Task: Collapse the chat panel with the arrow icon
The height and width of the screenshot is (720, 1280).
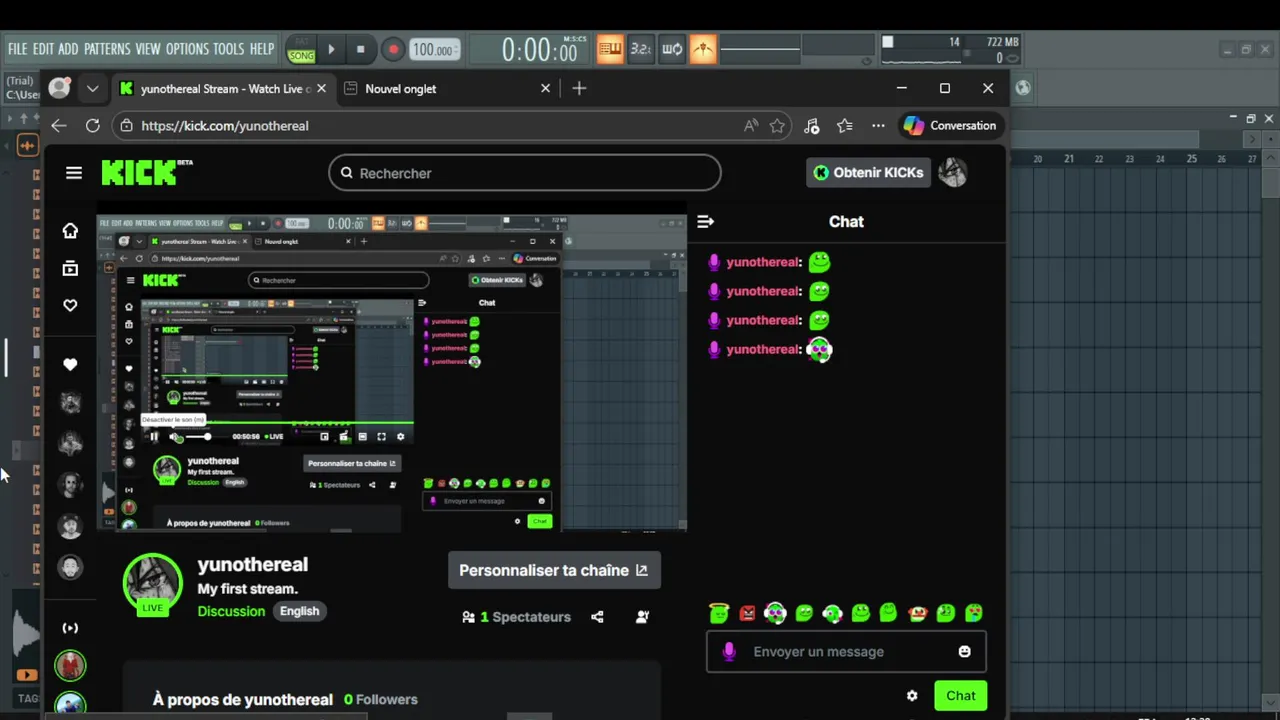Action: click(705, 222)
